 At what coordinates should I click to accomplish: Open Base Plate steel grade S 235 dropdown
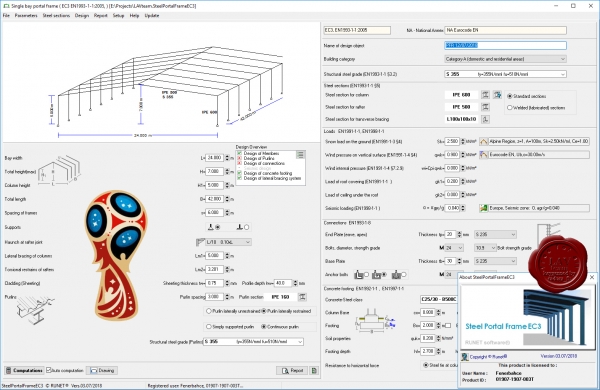click(495, 261)
